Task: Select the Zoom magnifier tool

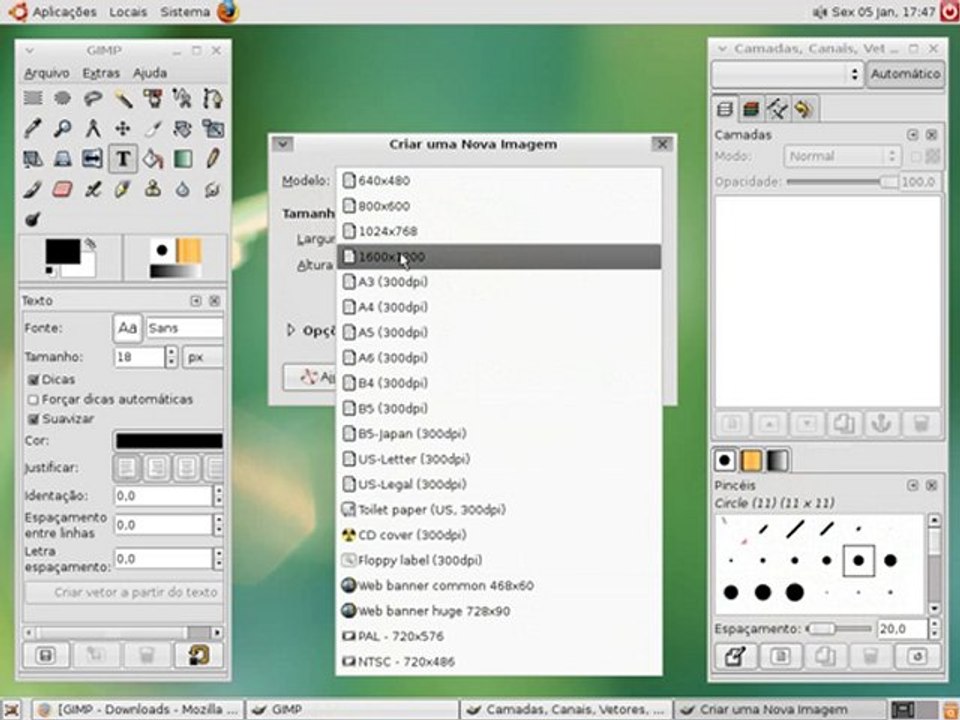Action: (x=62, y=129)
